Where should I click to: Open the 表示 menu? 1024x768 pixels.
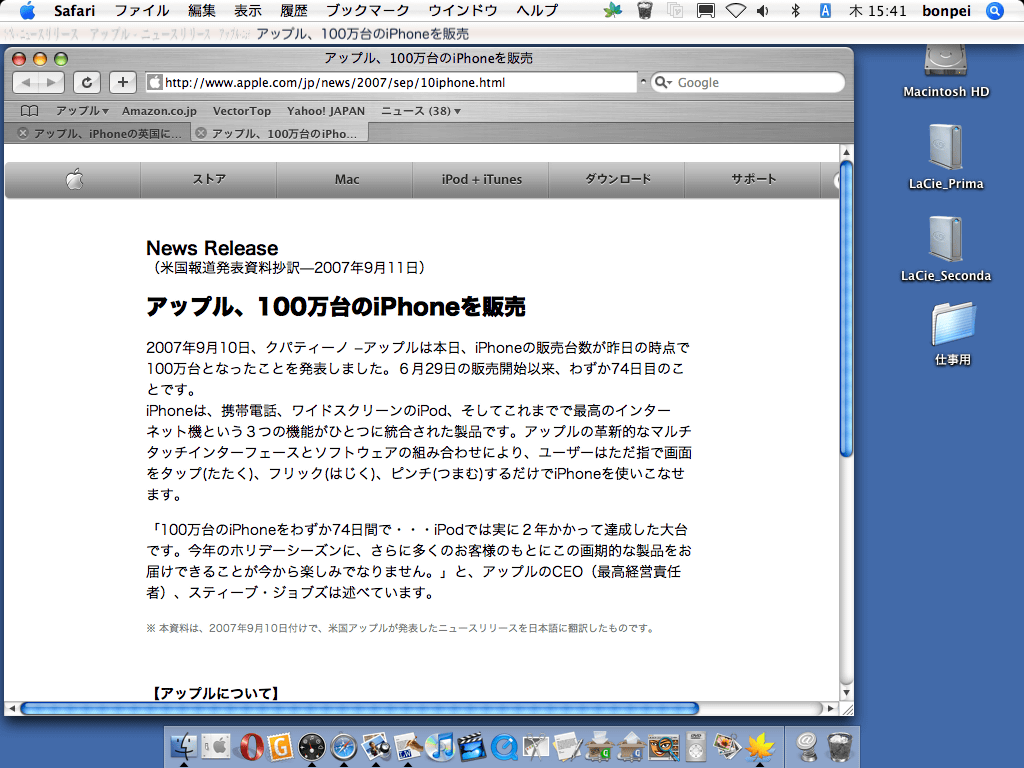point(248,10)
